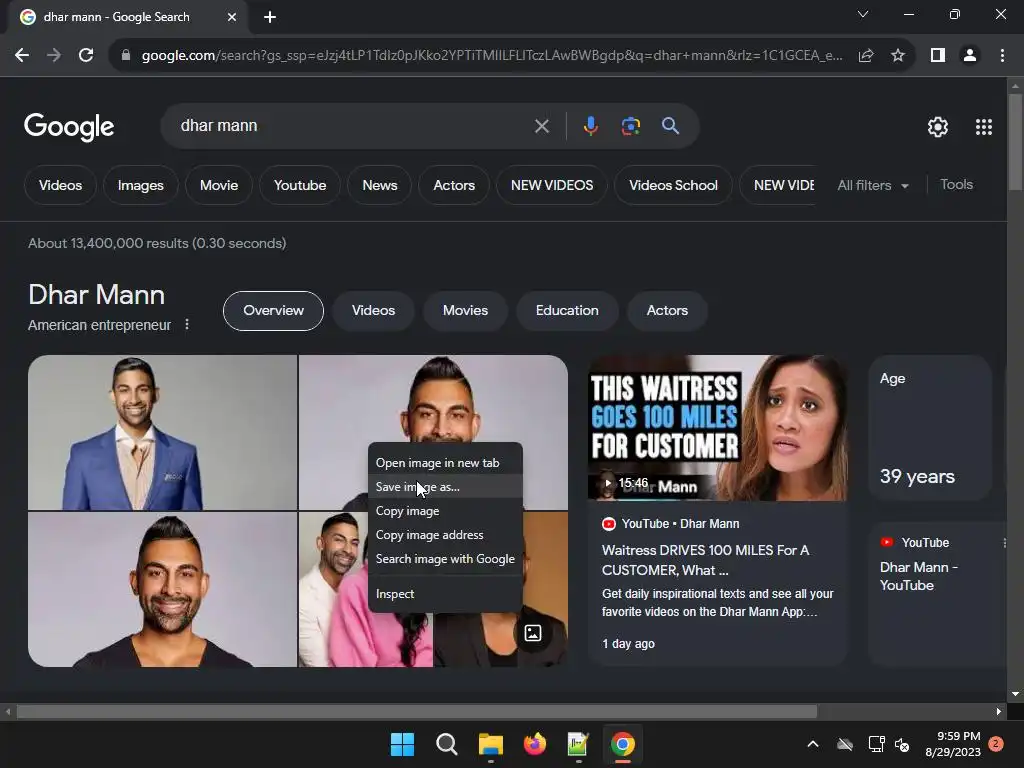Open Notepad++ from the taskbar

click(x=579, y=744)
